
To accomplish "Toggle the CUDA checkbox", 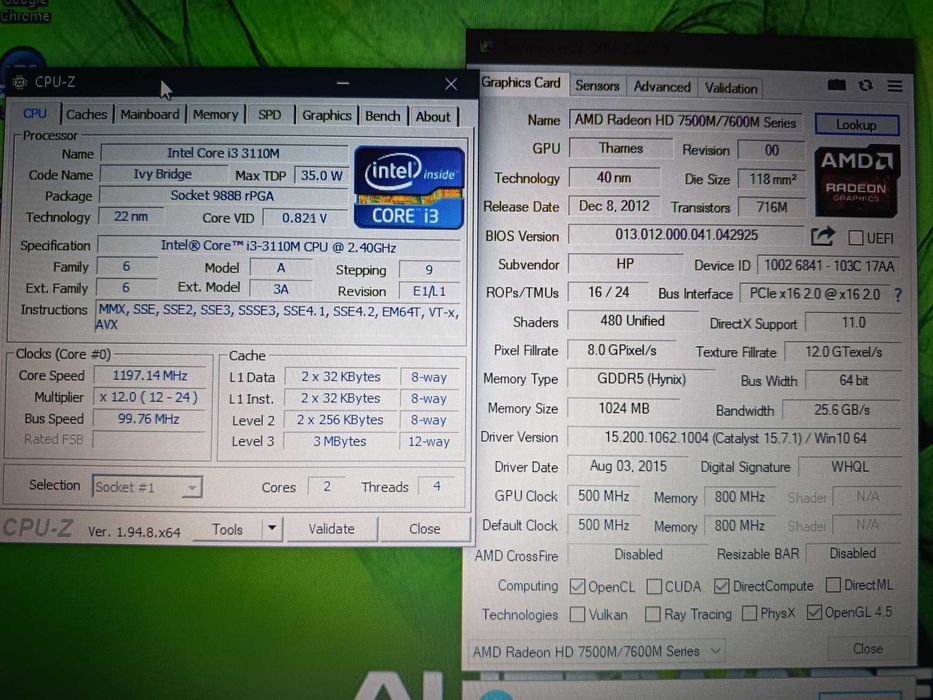I will click(x=654, y=586).
